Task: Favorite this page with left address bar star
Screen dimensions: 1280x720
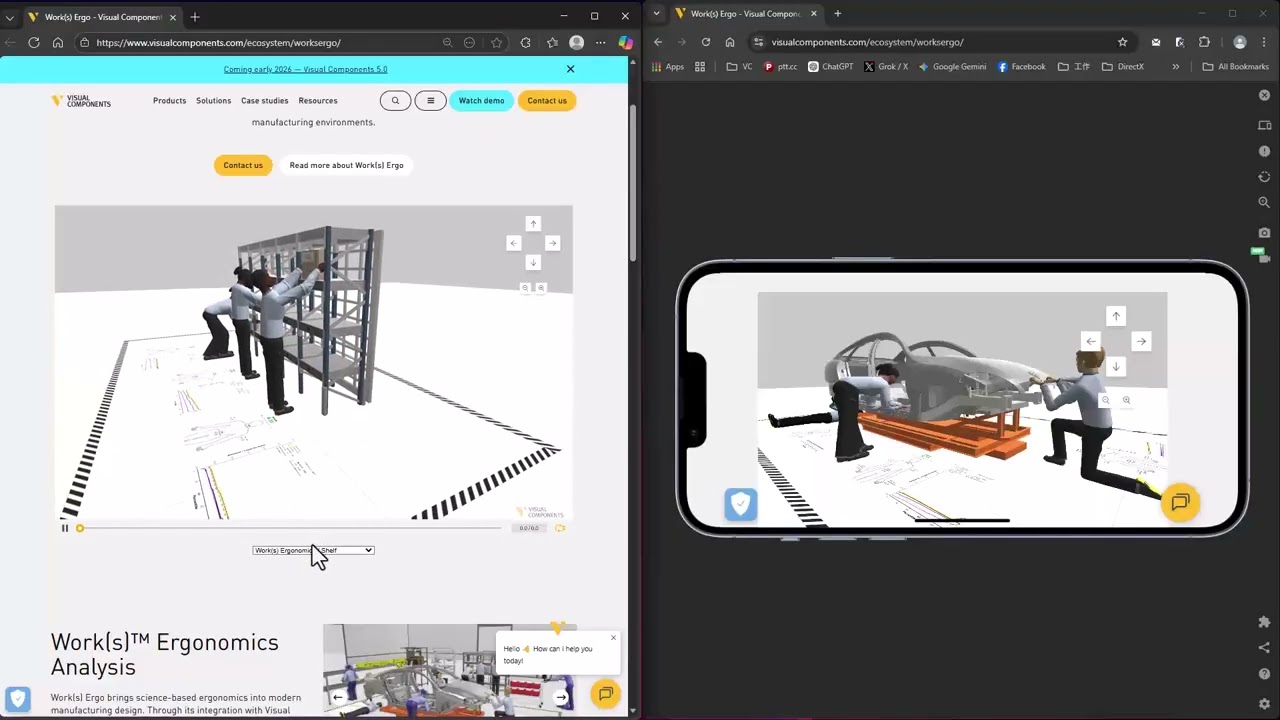Action: (x=496, y=42)
